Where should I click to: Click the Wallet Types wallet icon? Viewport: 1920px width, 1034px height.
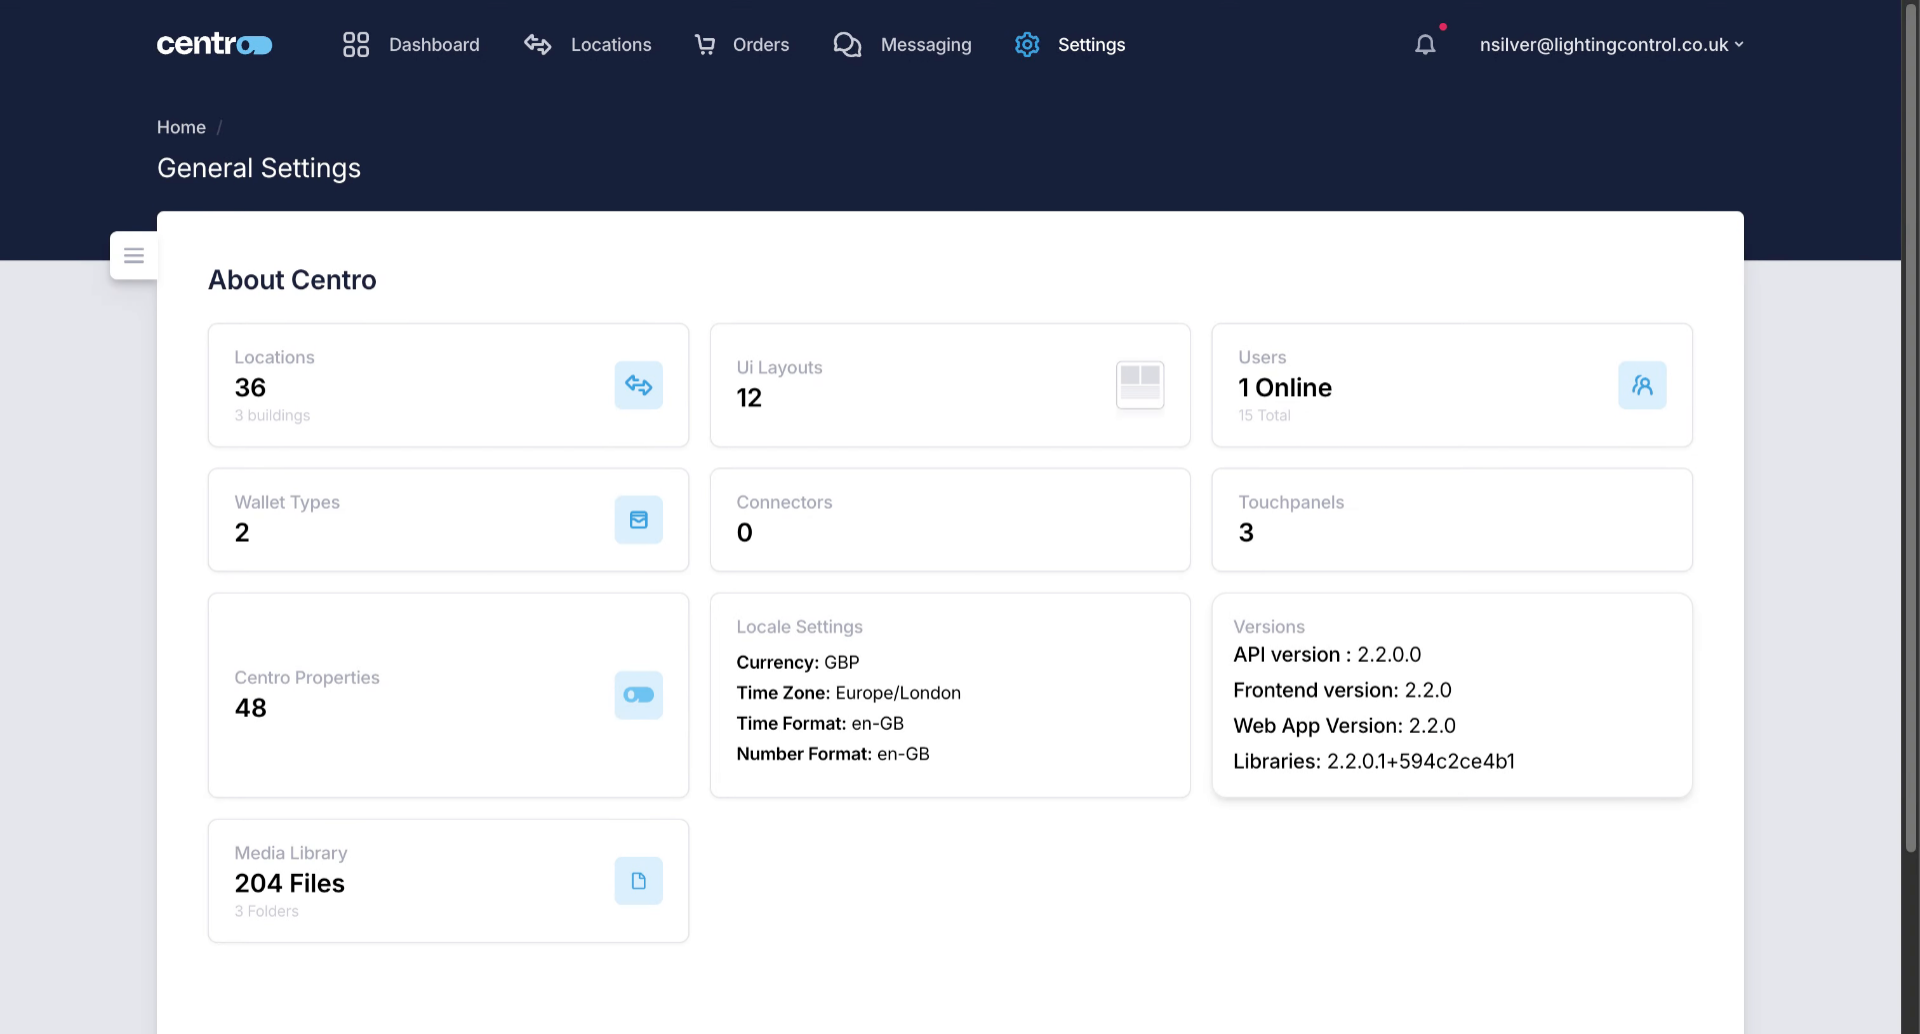[638, 519]
